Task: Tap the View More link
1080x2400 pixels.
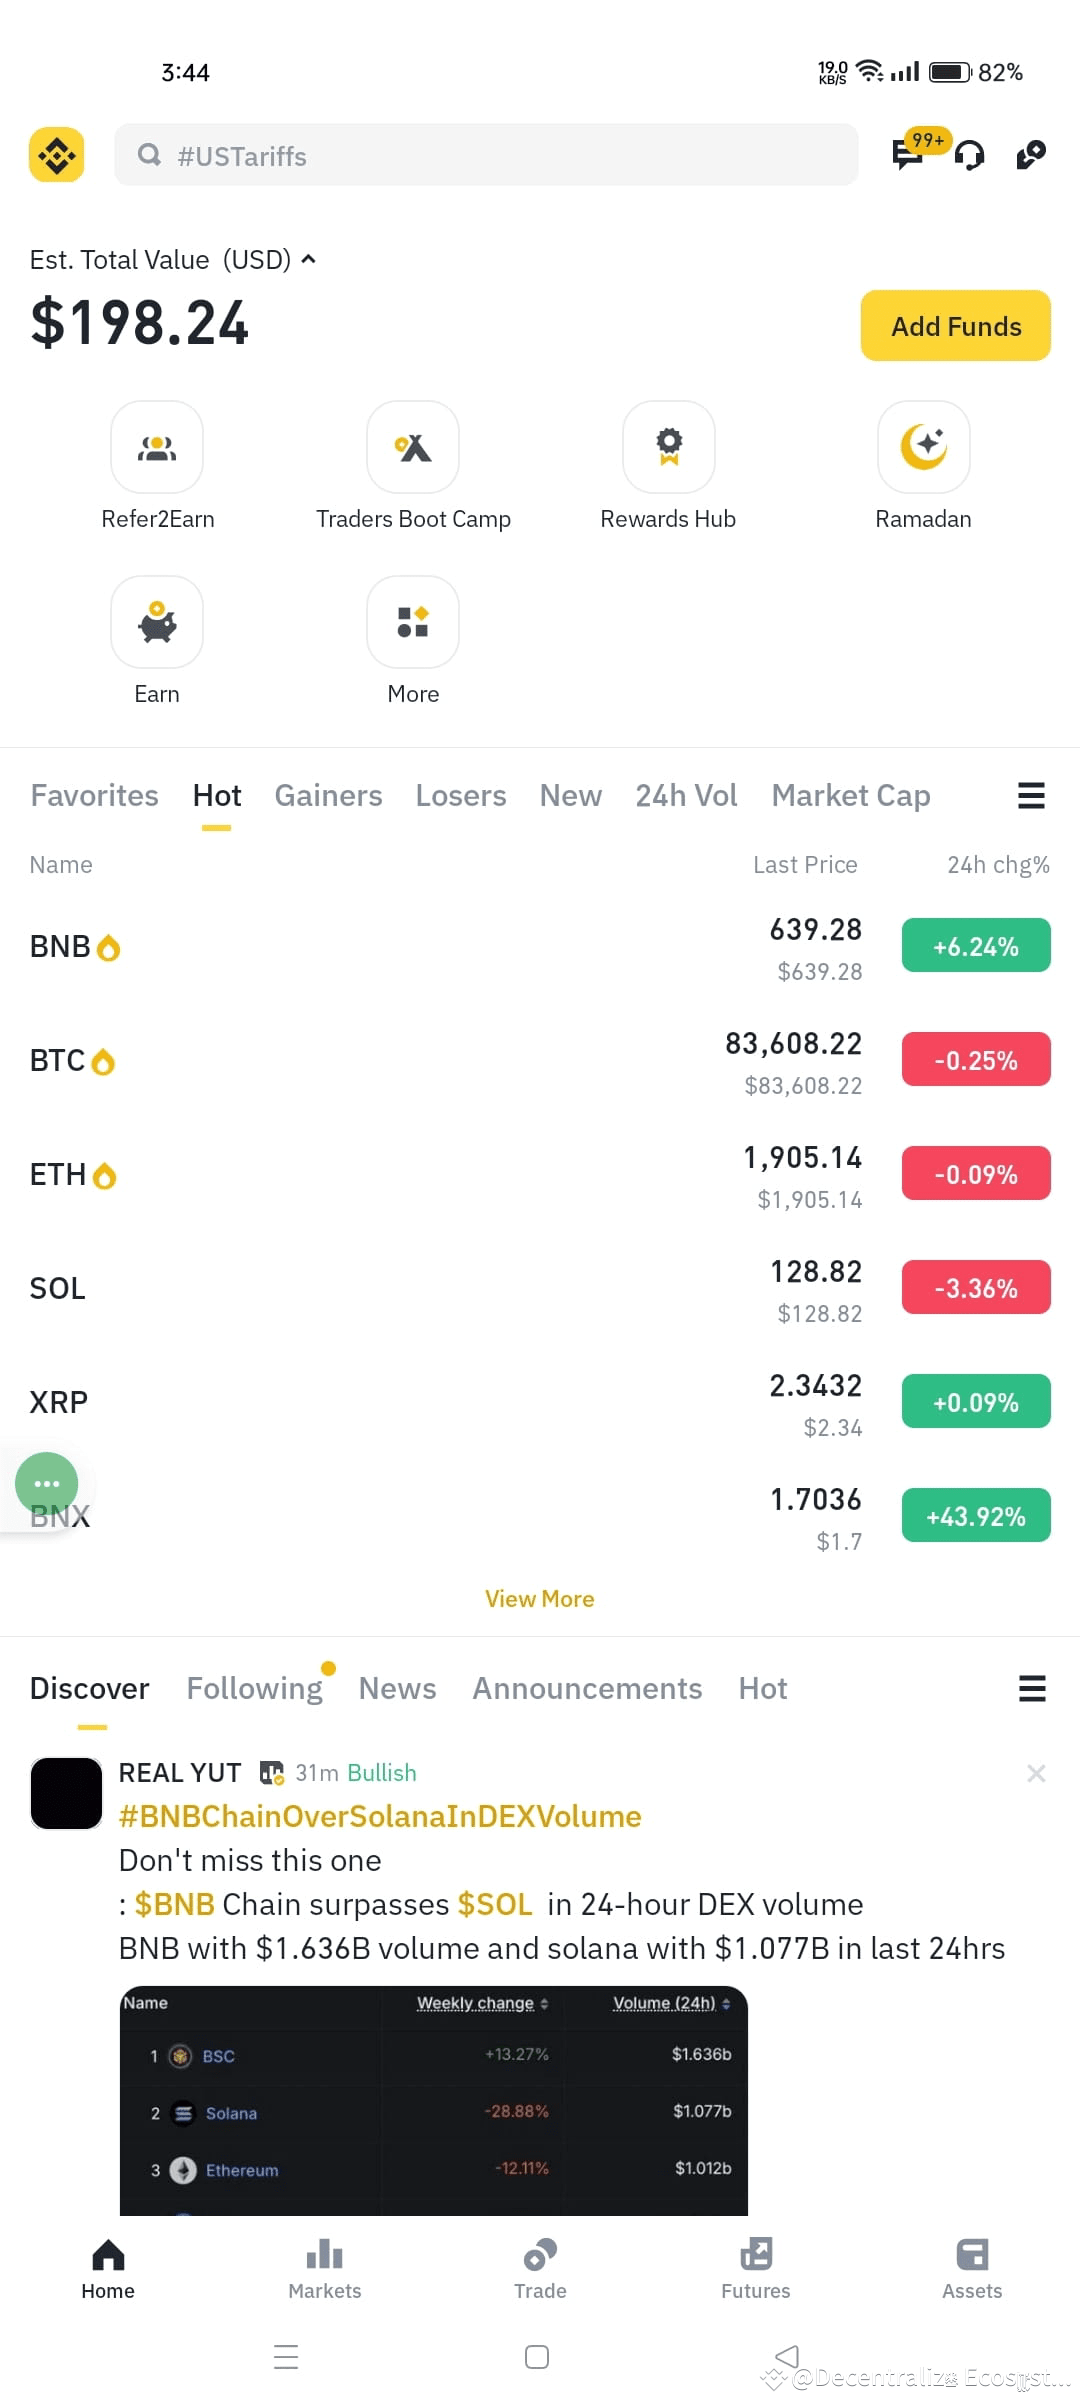Action: (540, 1599)
